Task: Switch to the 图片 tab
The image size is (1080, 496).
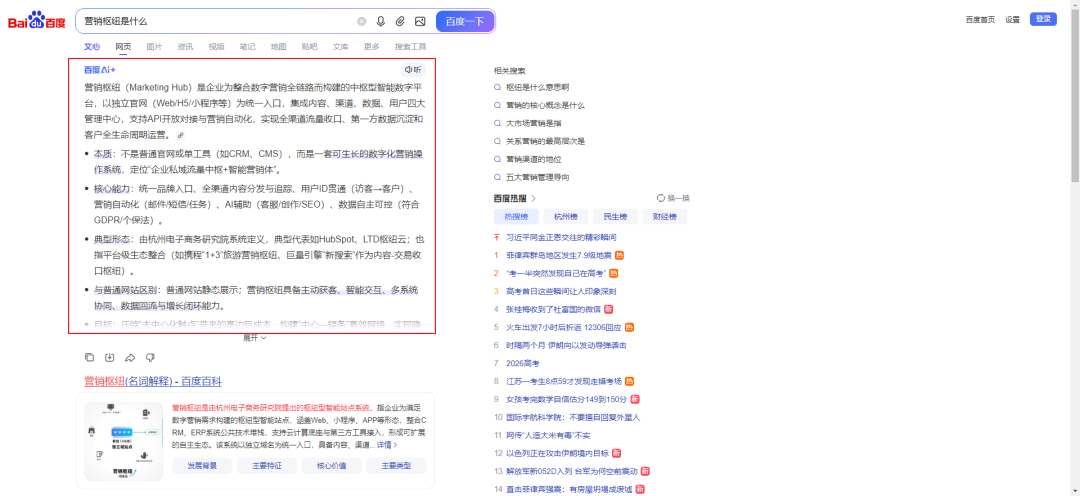Action: click(154, 47)
